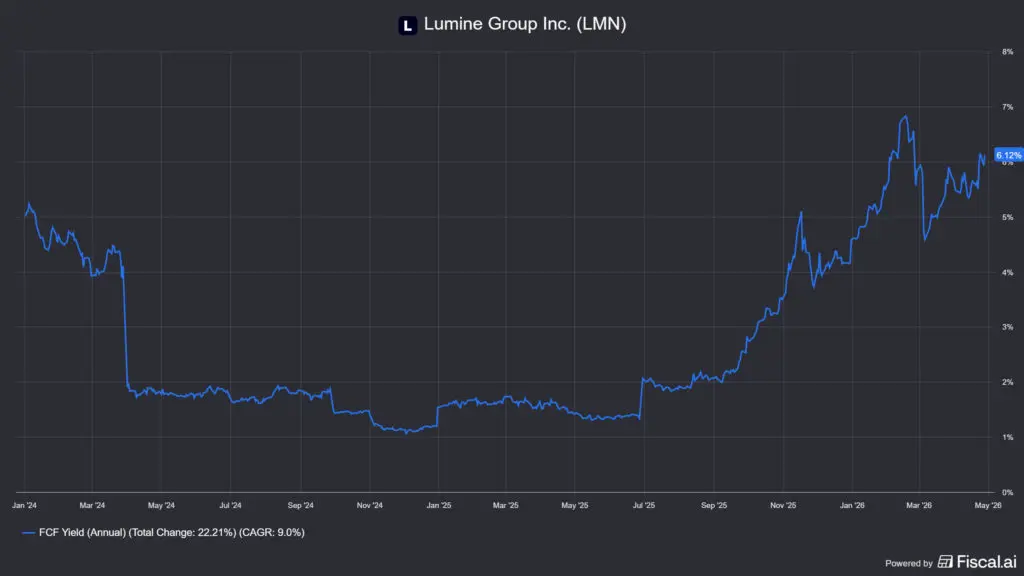Click the Sep '25 x-axis label
Viewport: 1024px width, 576px height.
(x=714, y=505)
